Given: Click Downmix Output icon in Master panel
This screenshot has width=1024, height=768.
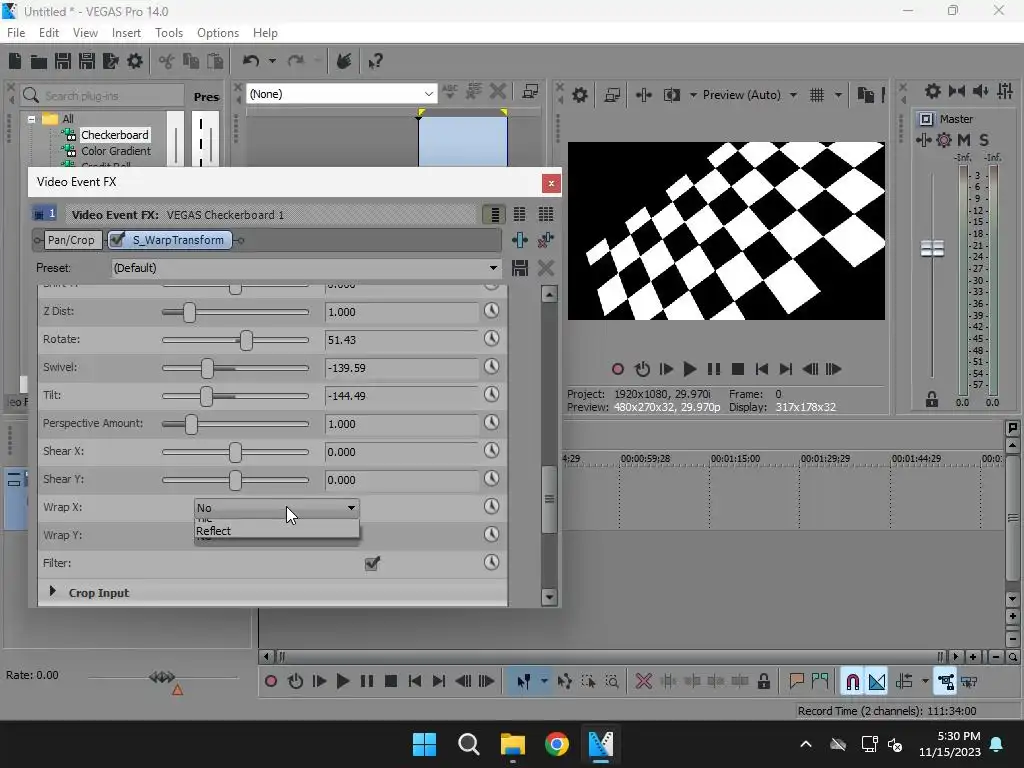Looking at the screenshot, I should click(957, 91).
